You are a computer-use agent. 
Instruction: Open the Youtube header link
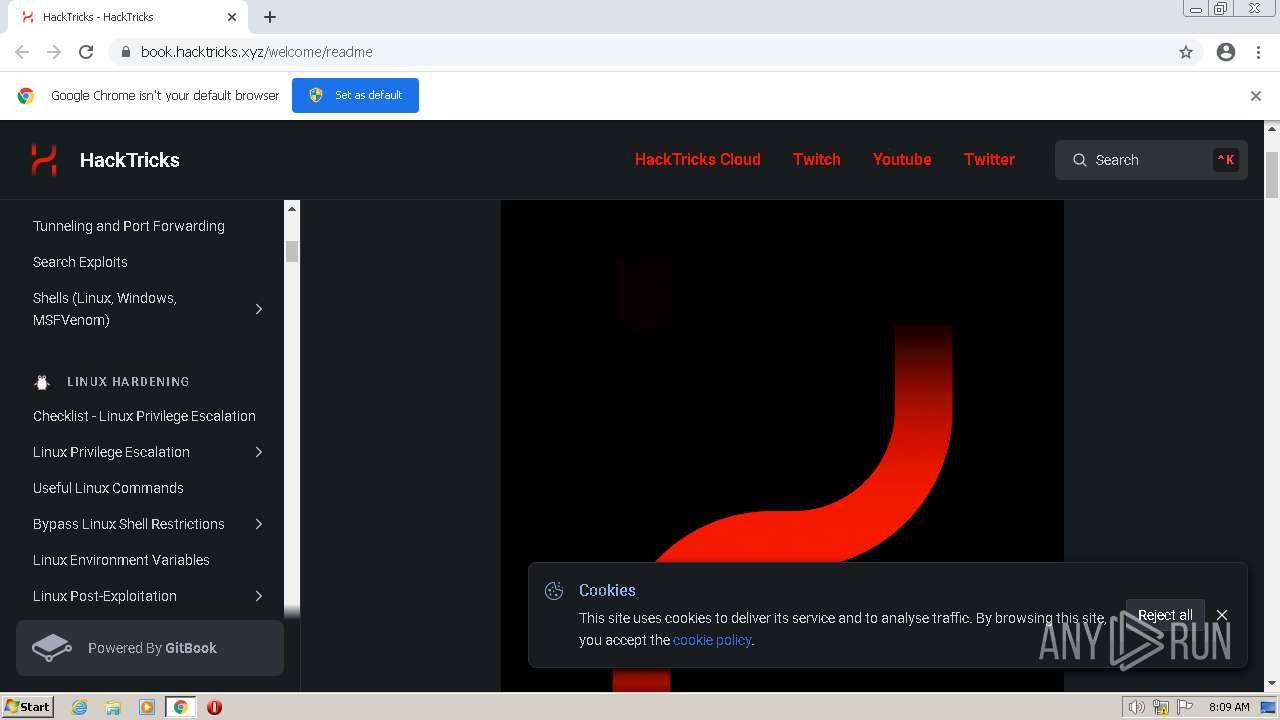point(902,159)
